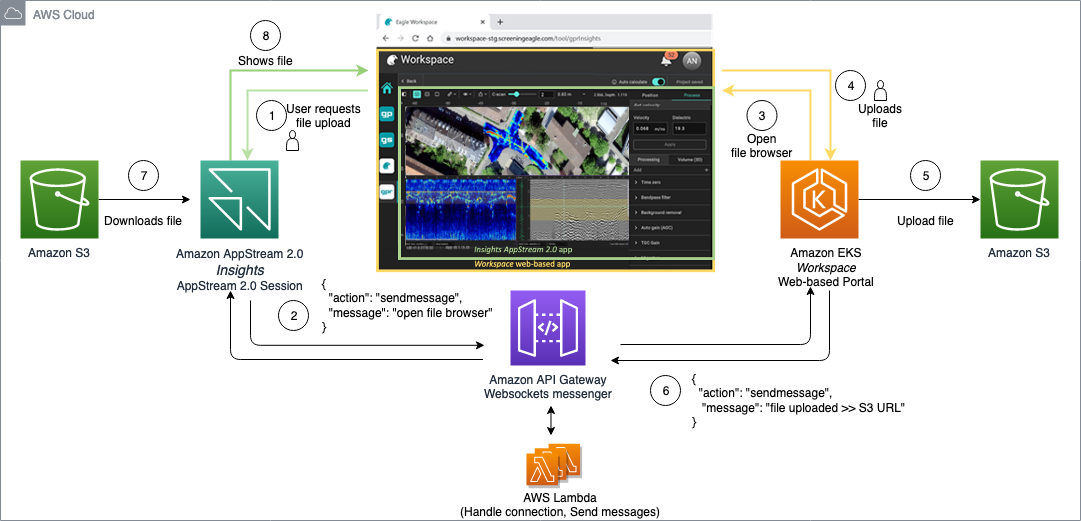
Task: Click the Workspace eagle logo
Action: pos(392,60)
